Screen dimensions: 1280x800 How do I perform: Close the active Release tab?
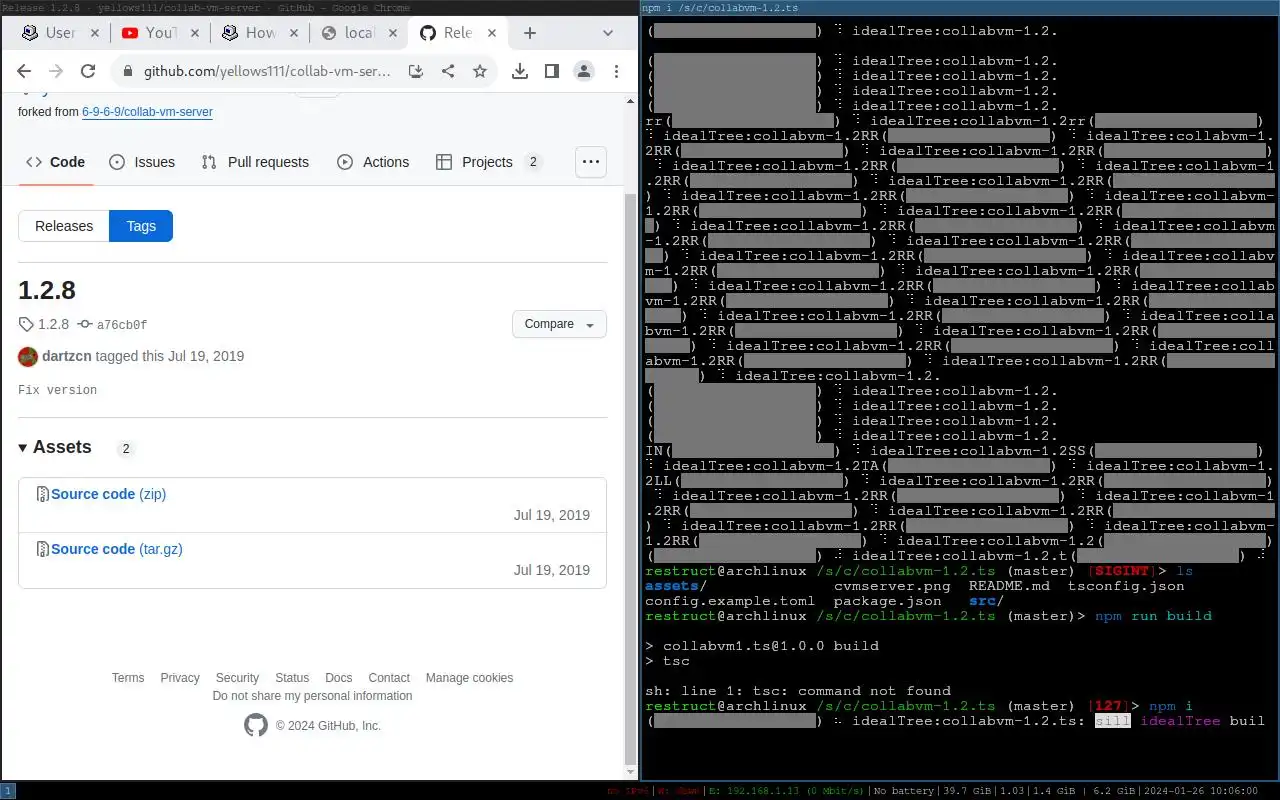point(491,33)
